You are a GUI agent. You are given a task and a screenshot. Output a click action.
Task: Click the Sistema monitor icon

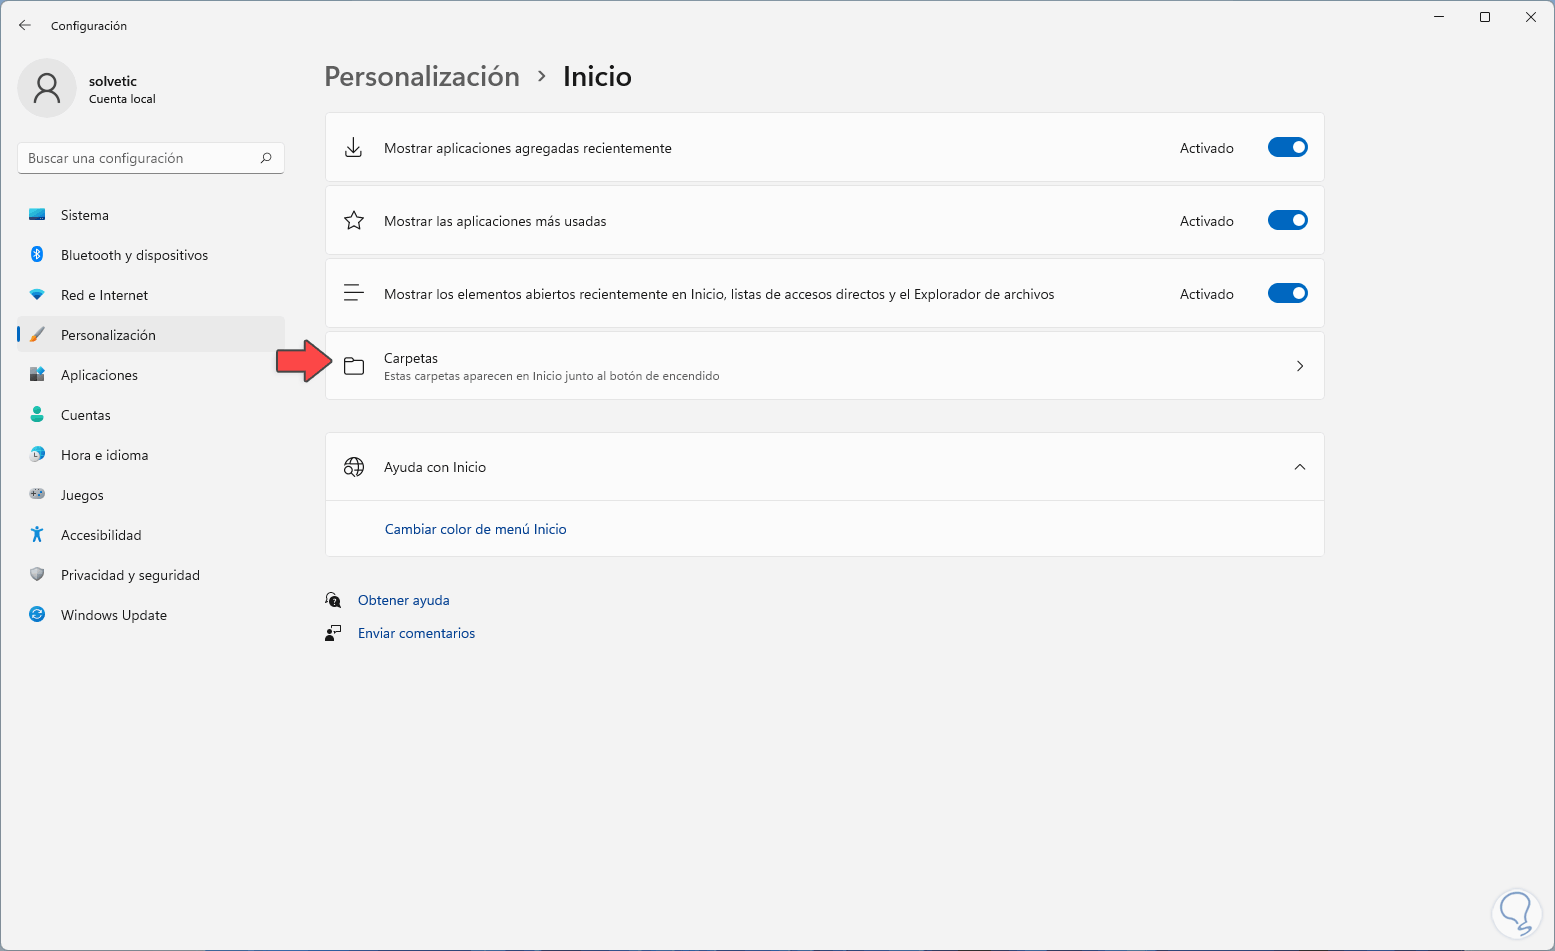pyautogui.click(x=37, y=215)
